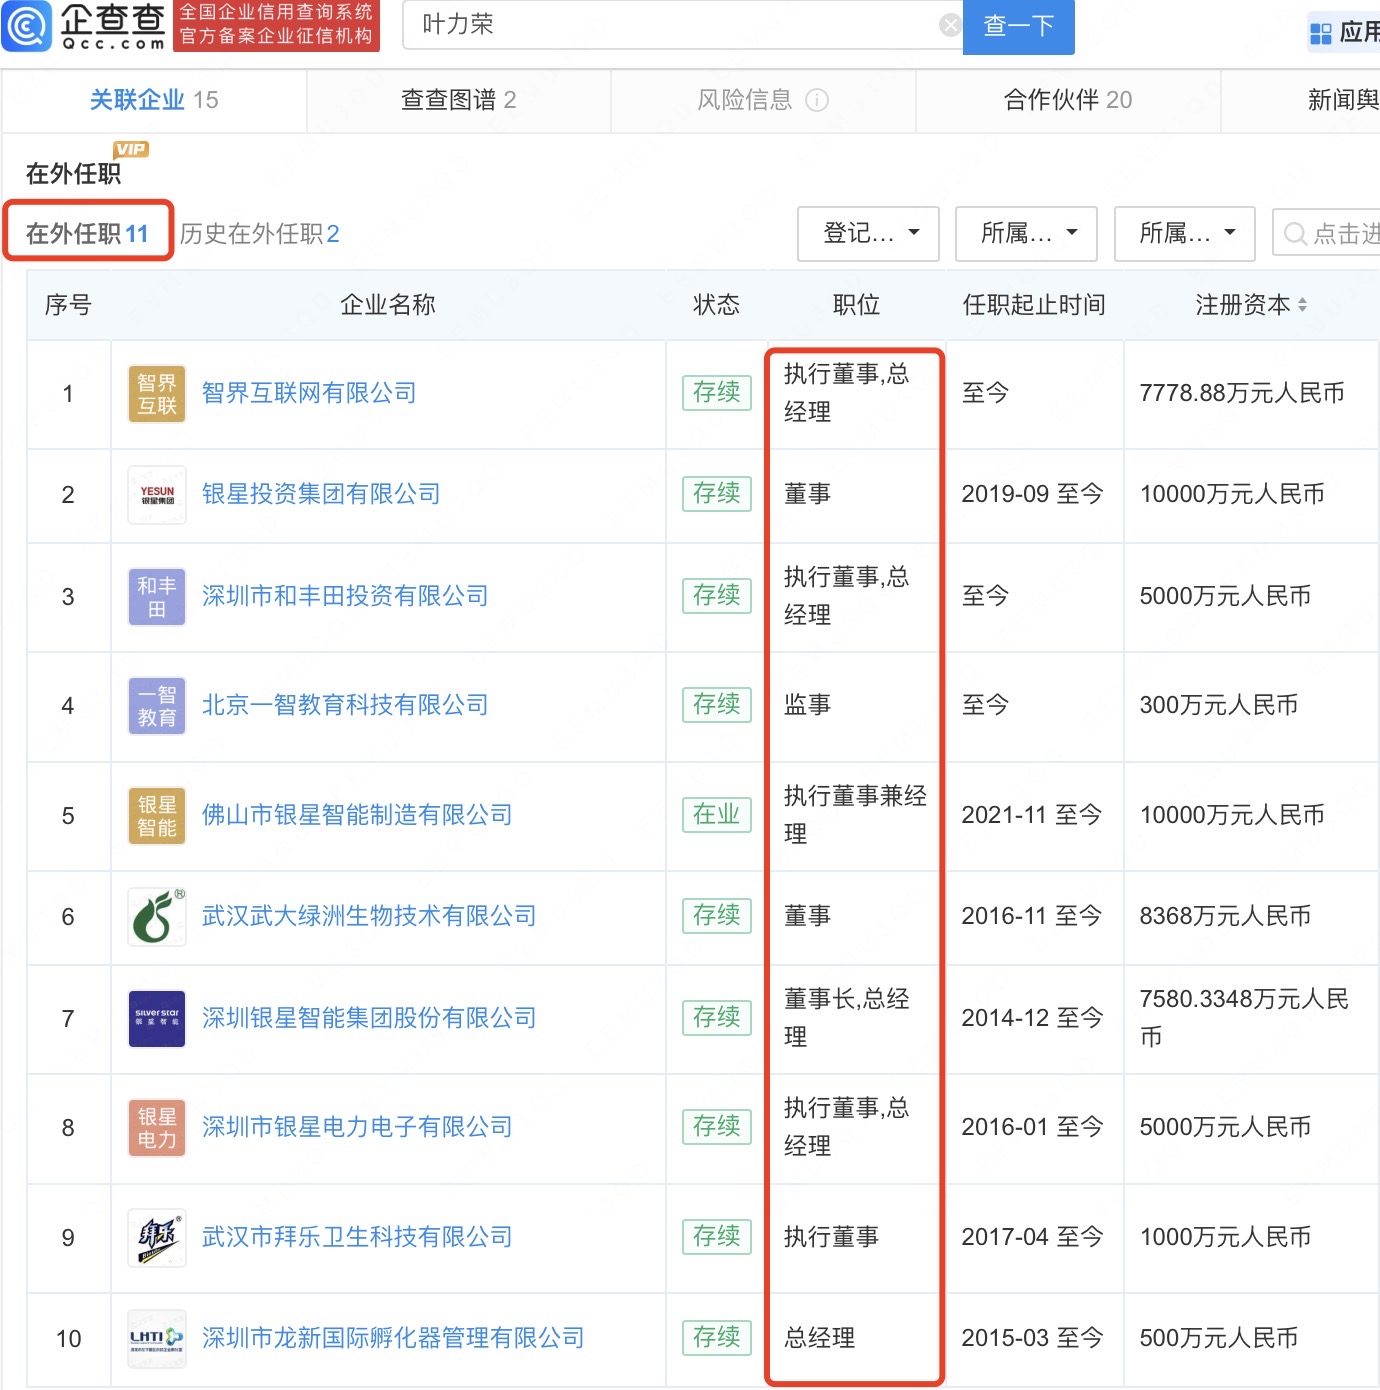Clear the search box with the X icon
Image resolution: width=1380 pixels, height=1390 pixels.
click(x=950, y=26)
